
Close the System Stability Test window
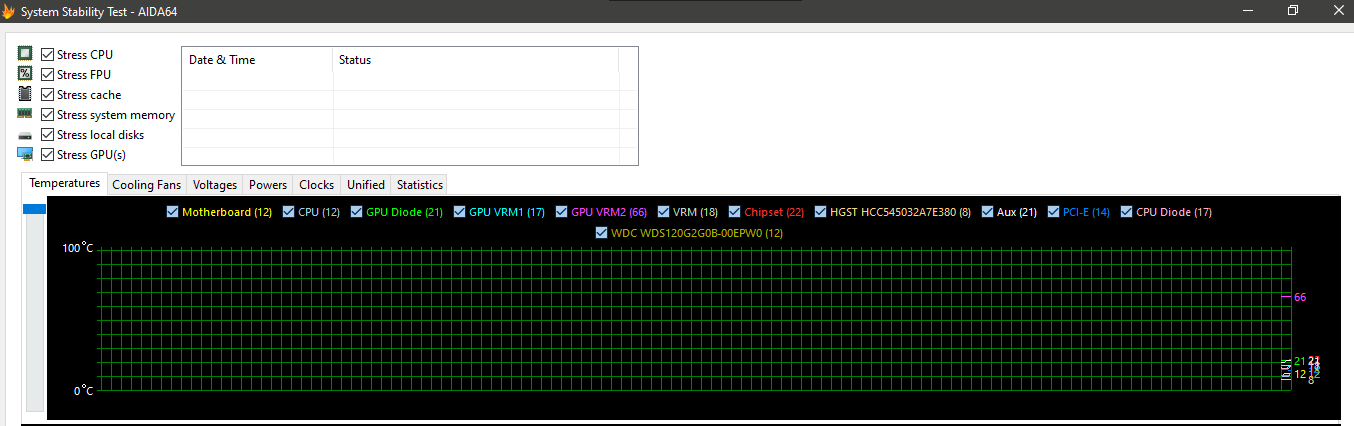coord(1338,10)
